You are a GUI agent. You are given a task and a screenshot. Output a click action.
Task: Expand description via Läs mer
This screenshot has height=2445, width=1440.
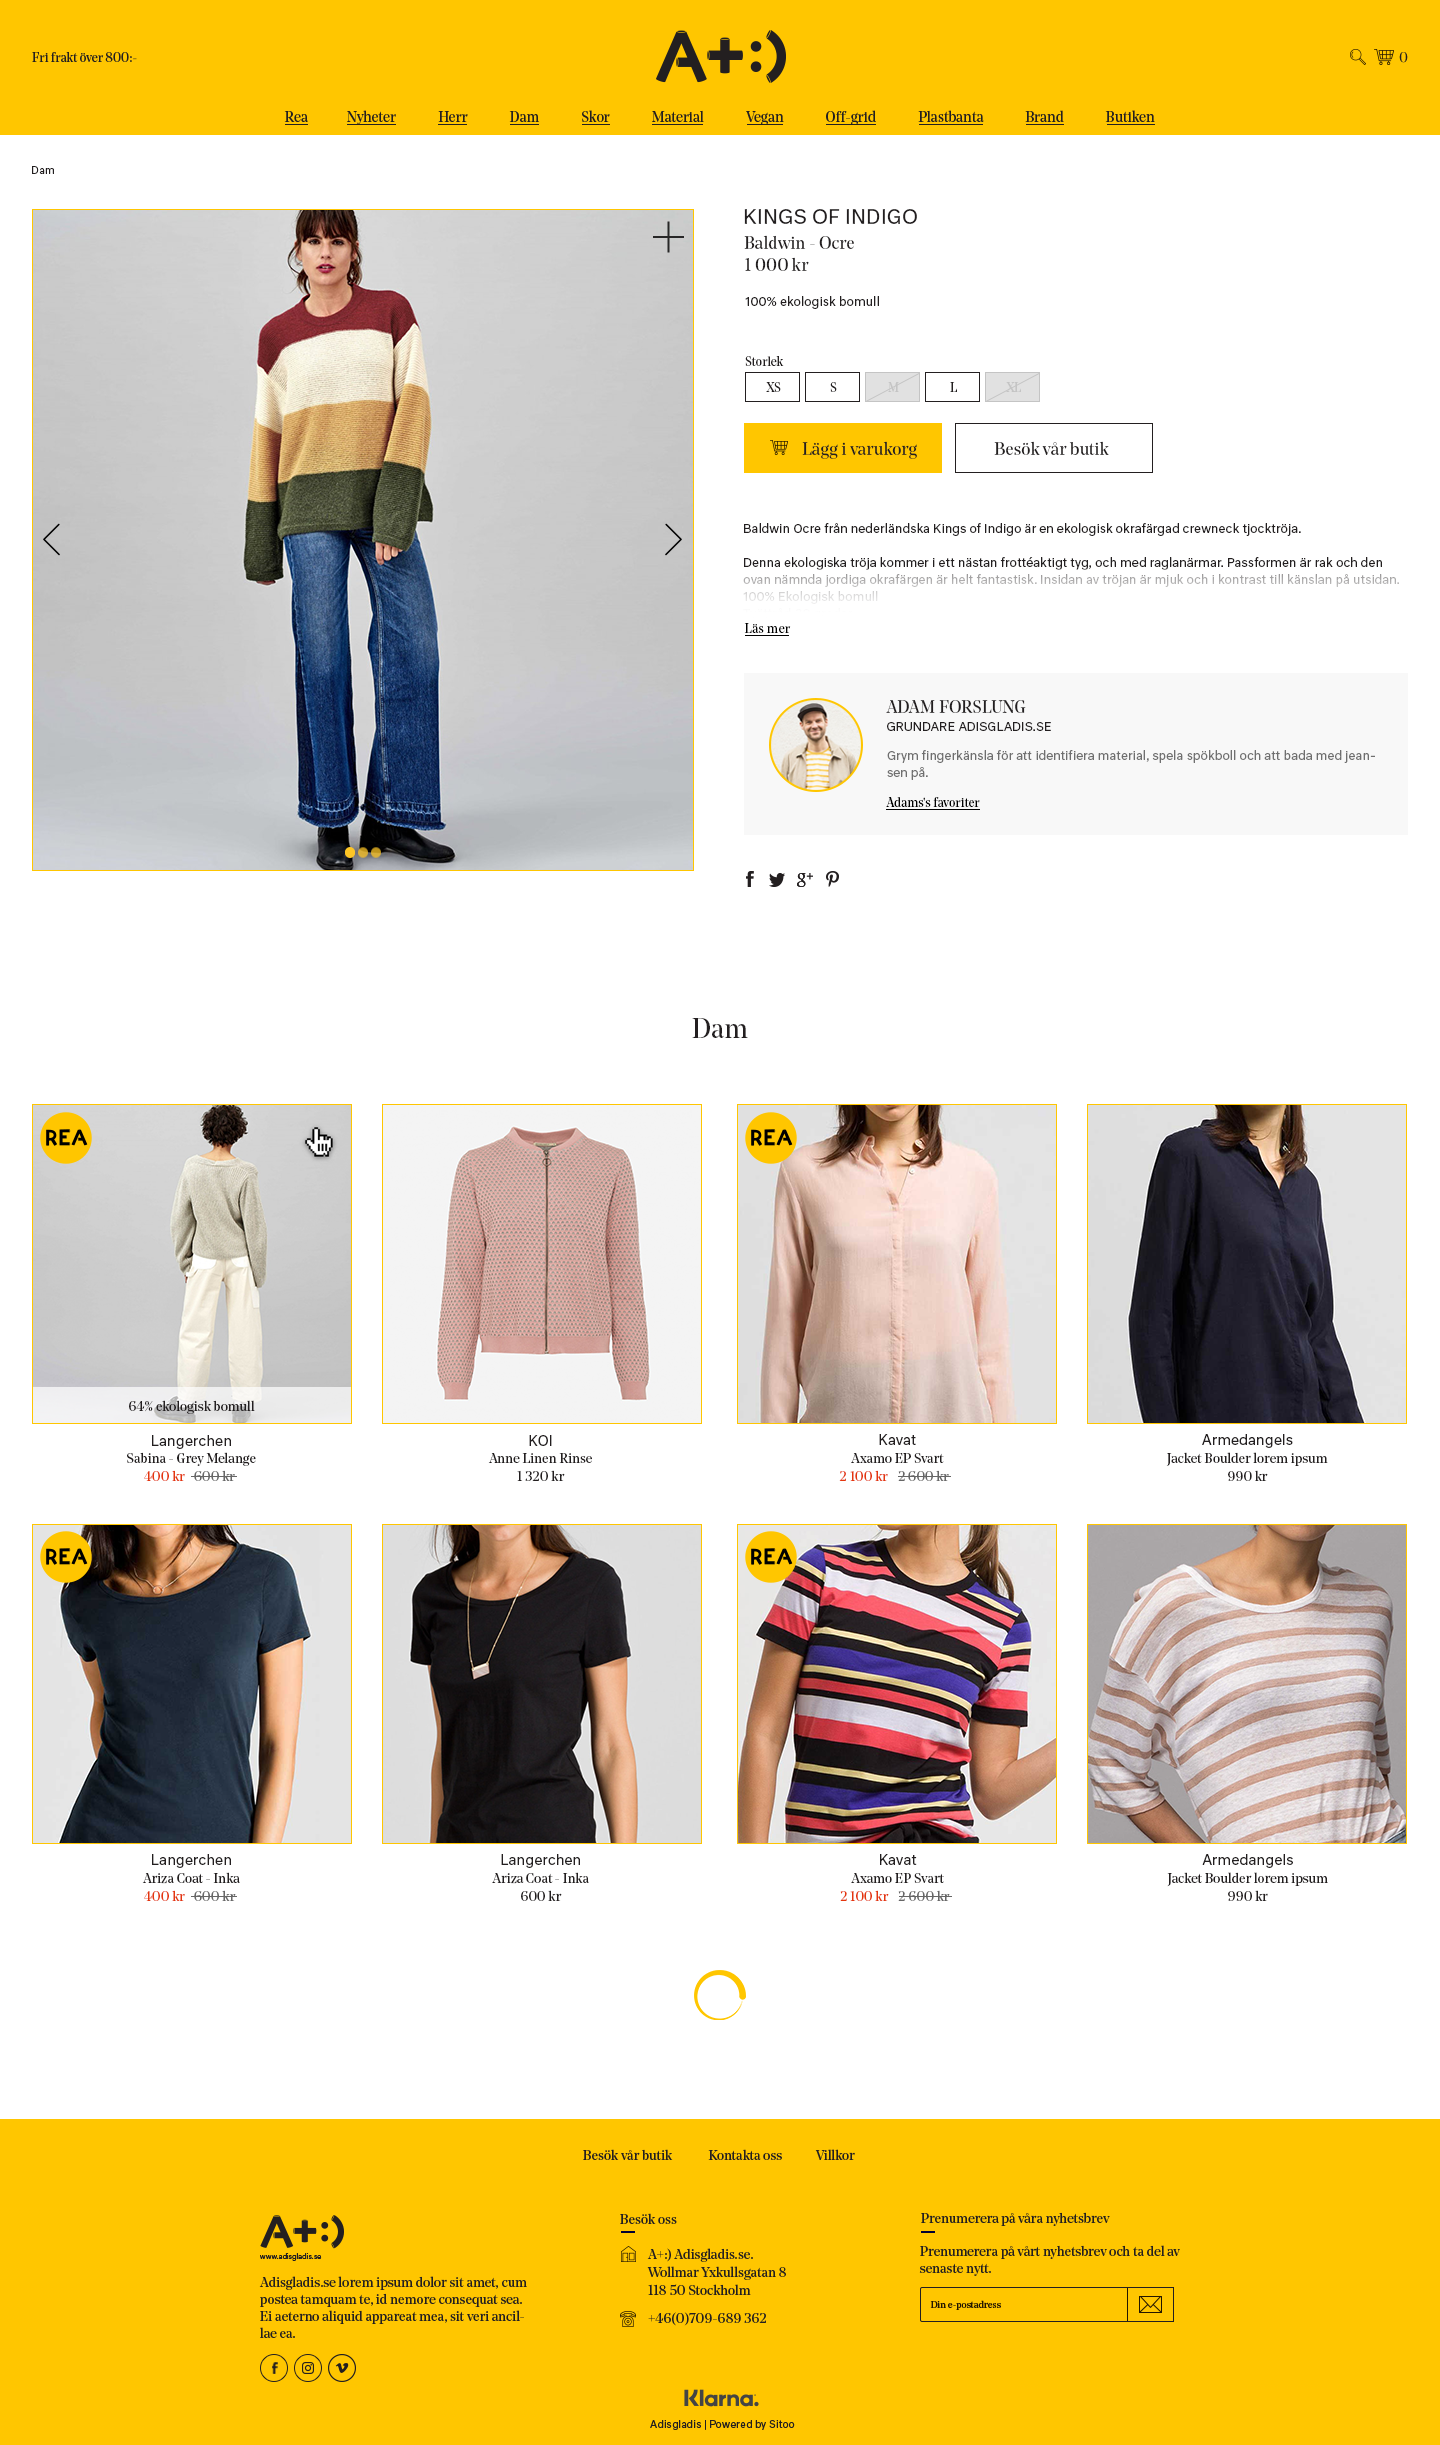coord(767,629)
